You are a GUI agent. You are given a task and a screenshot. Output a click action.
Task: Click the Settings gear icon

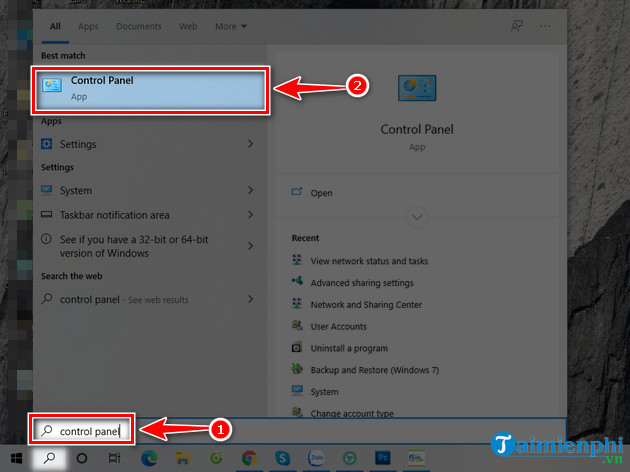47,143
